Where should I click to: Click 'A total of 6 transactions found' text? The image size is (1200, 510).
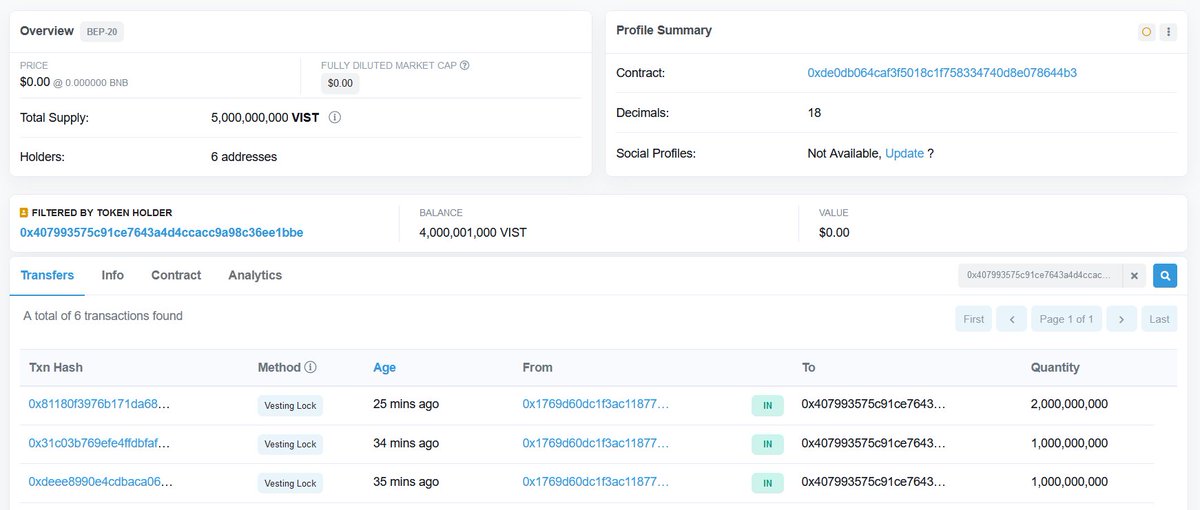(103, 316)
